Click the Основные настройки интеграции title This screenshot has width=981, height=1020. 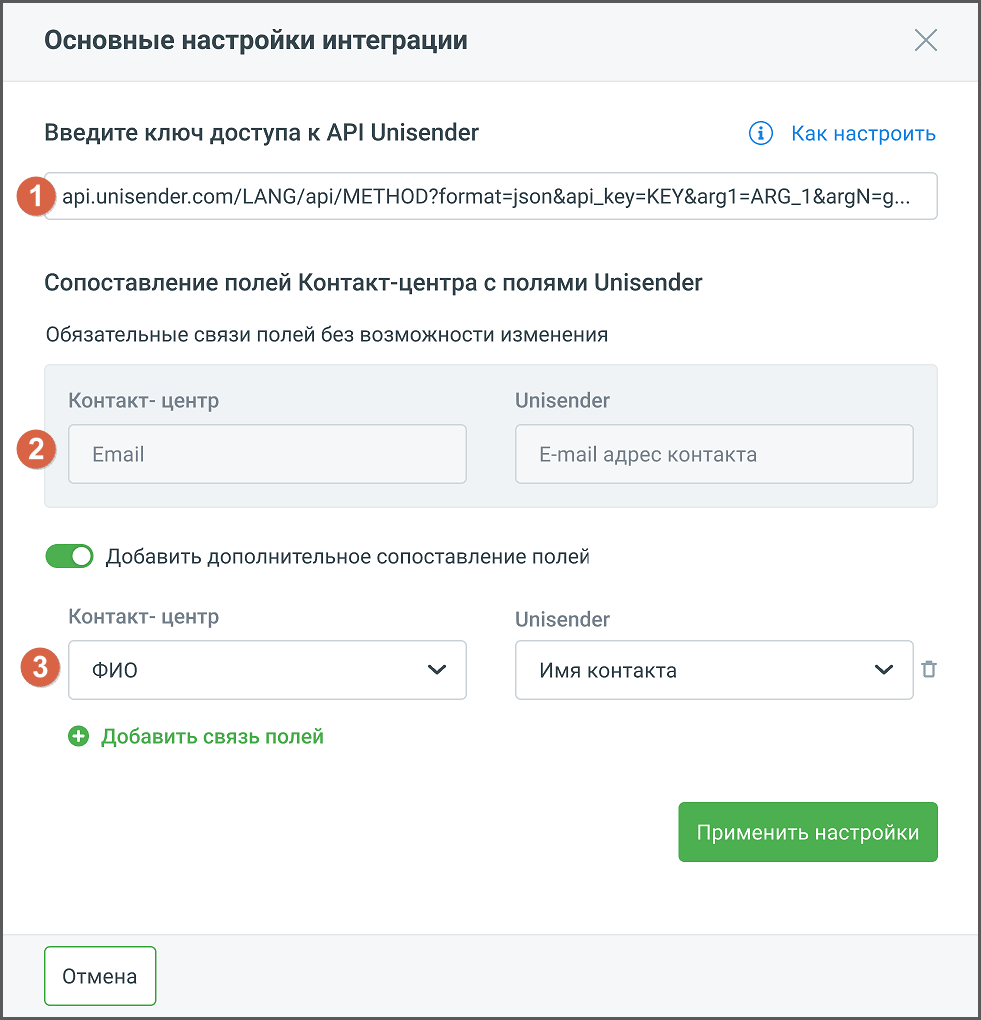point(256,40)
